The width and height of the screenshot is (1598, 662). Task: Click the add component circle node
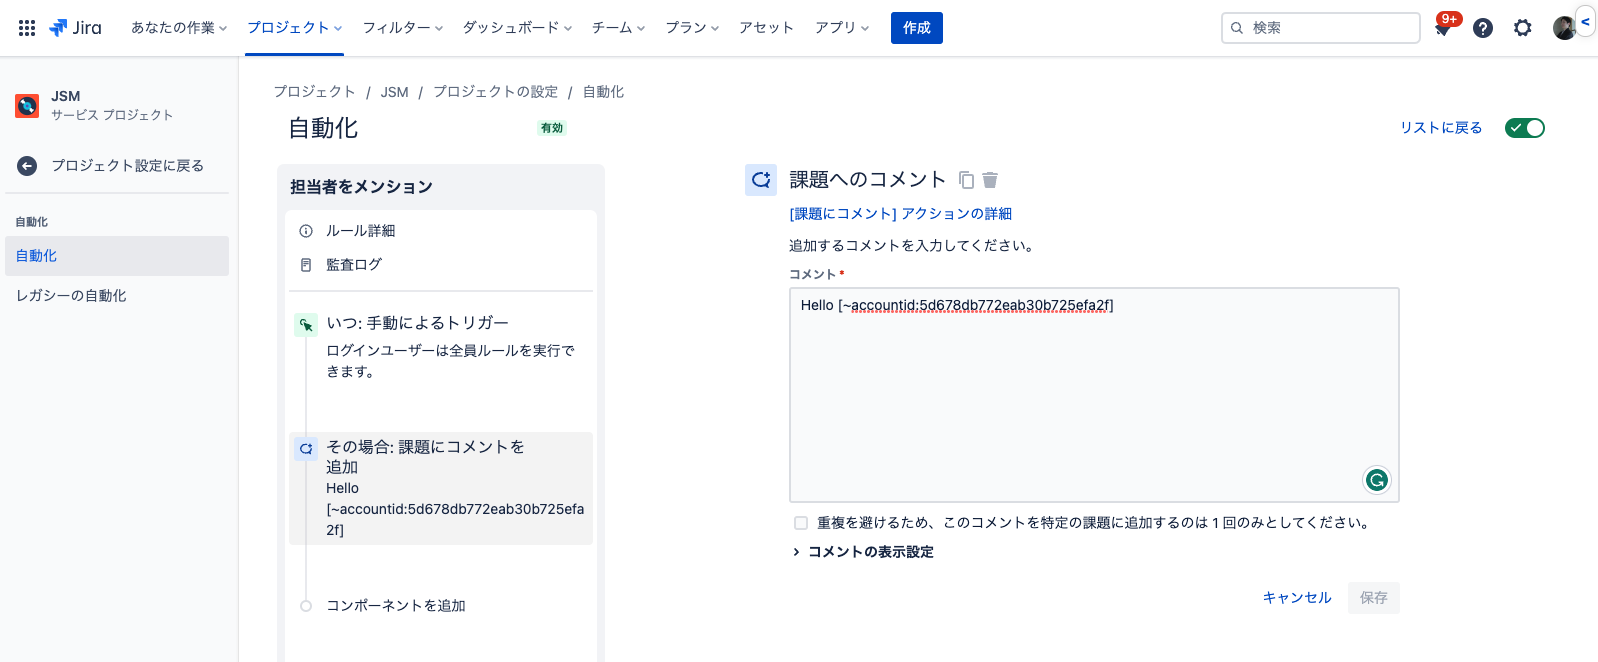[306, 606]
